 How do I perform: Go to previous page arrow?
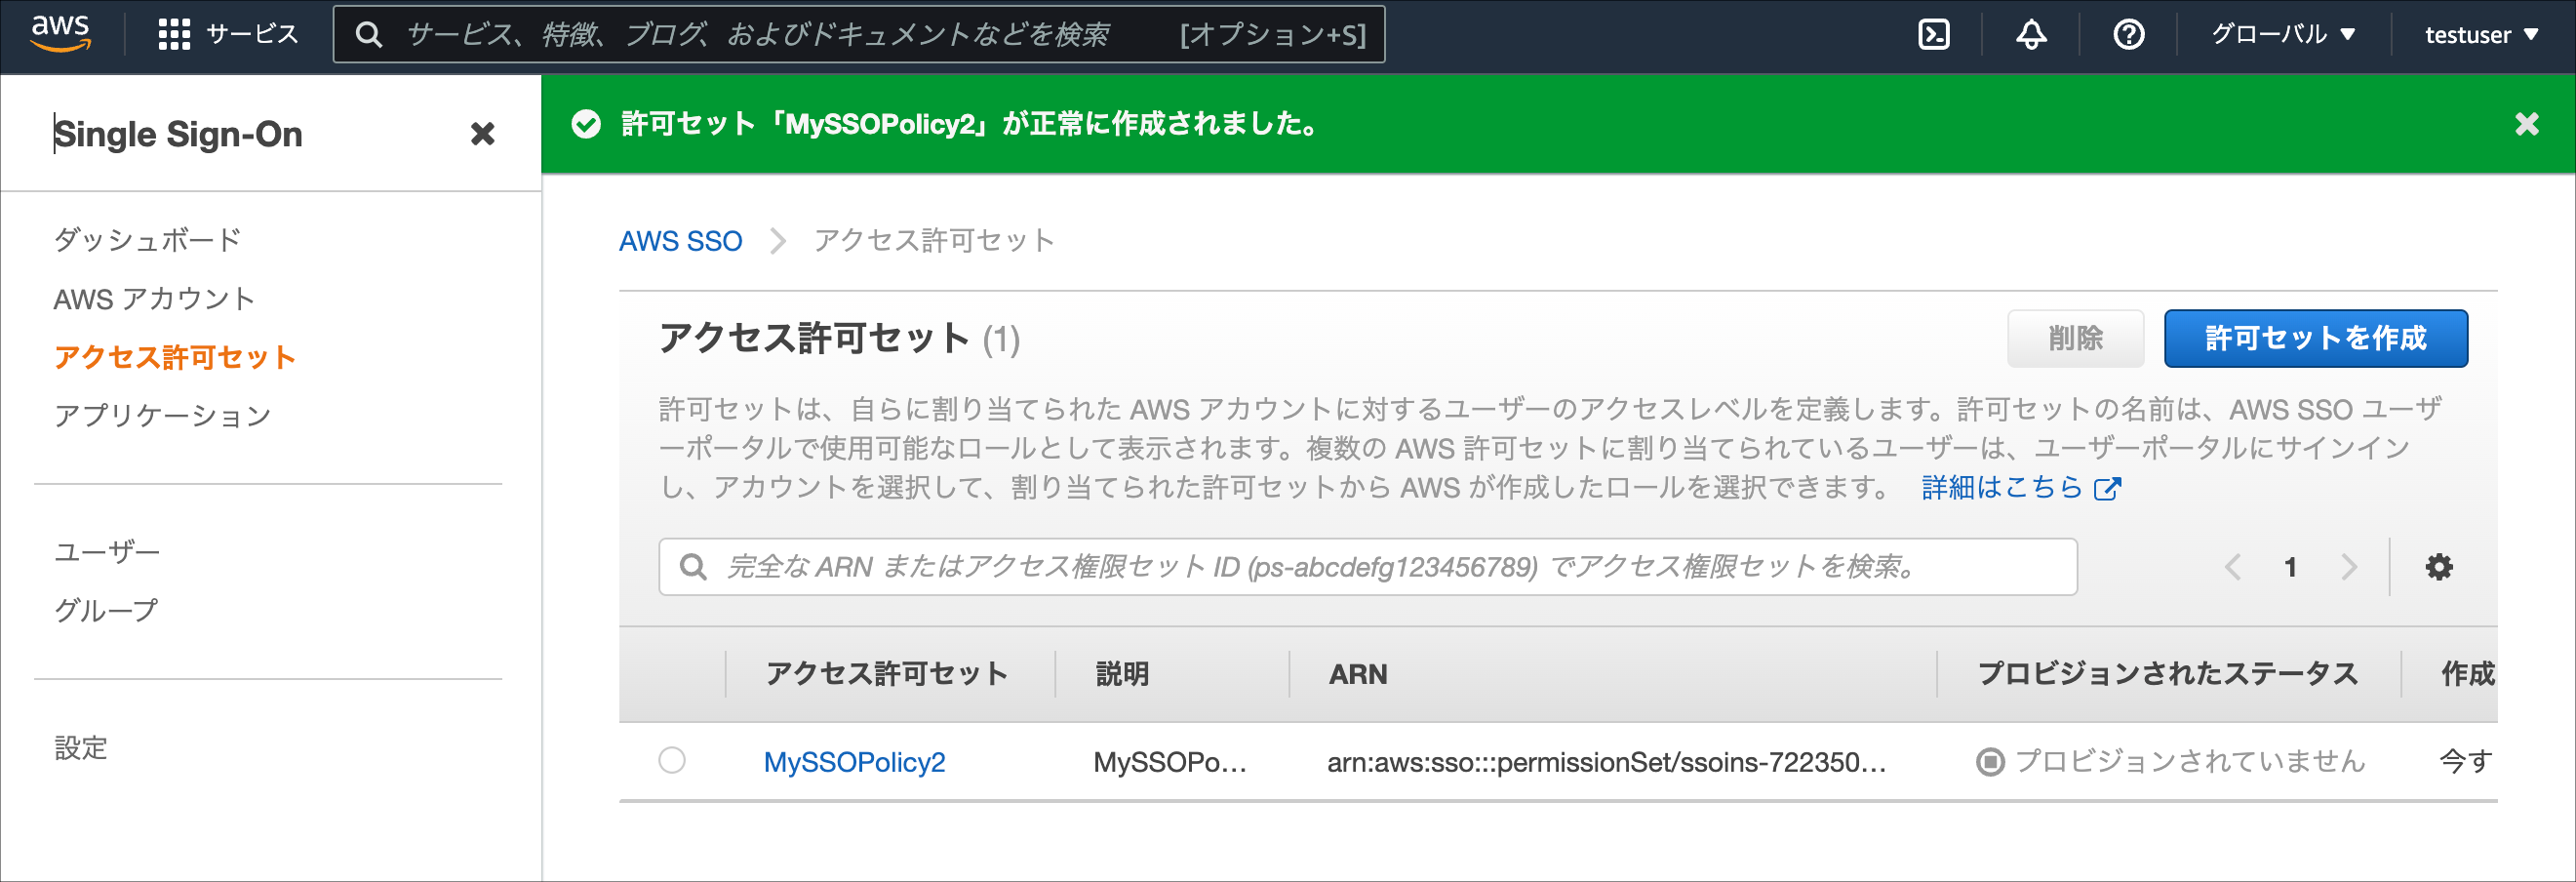[x=2232, y=567]
